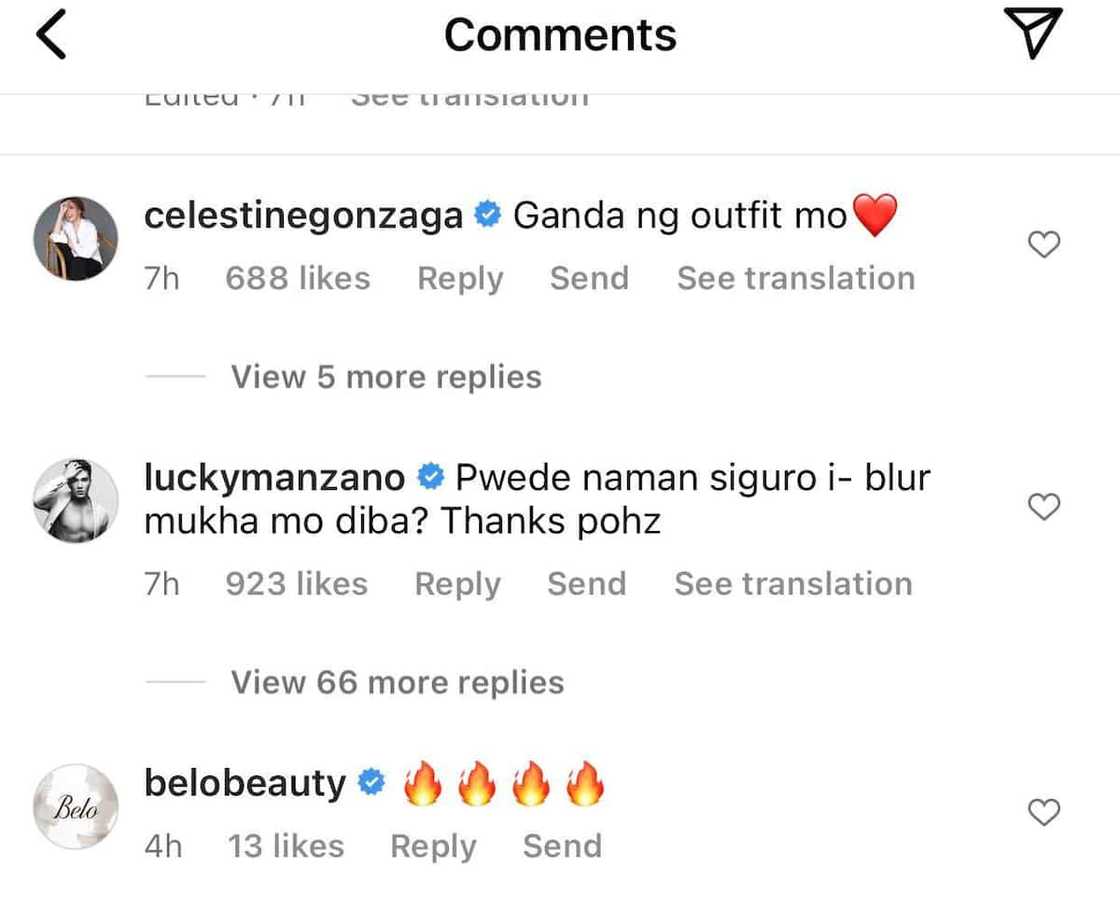
Task: Like belobeauty's fire emoji comment
Action: [x=1044, y=812]
